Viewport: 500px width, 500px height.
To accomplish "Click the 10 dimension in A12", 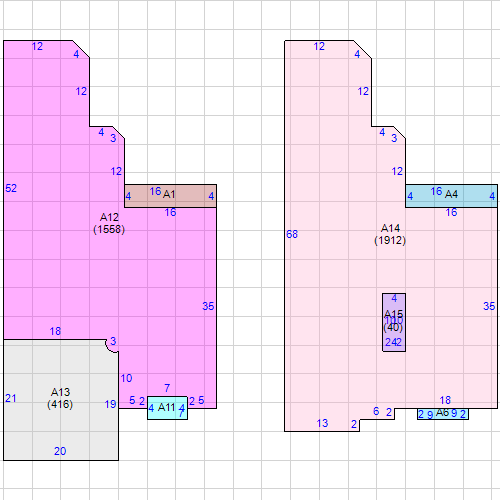I will tap(126, 378).
